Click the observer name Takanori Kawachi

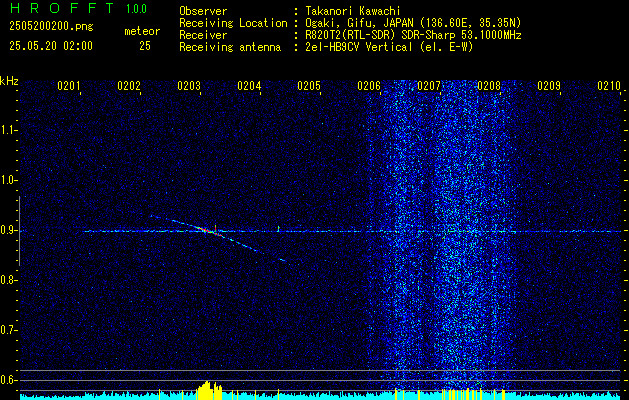353,11
